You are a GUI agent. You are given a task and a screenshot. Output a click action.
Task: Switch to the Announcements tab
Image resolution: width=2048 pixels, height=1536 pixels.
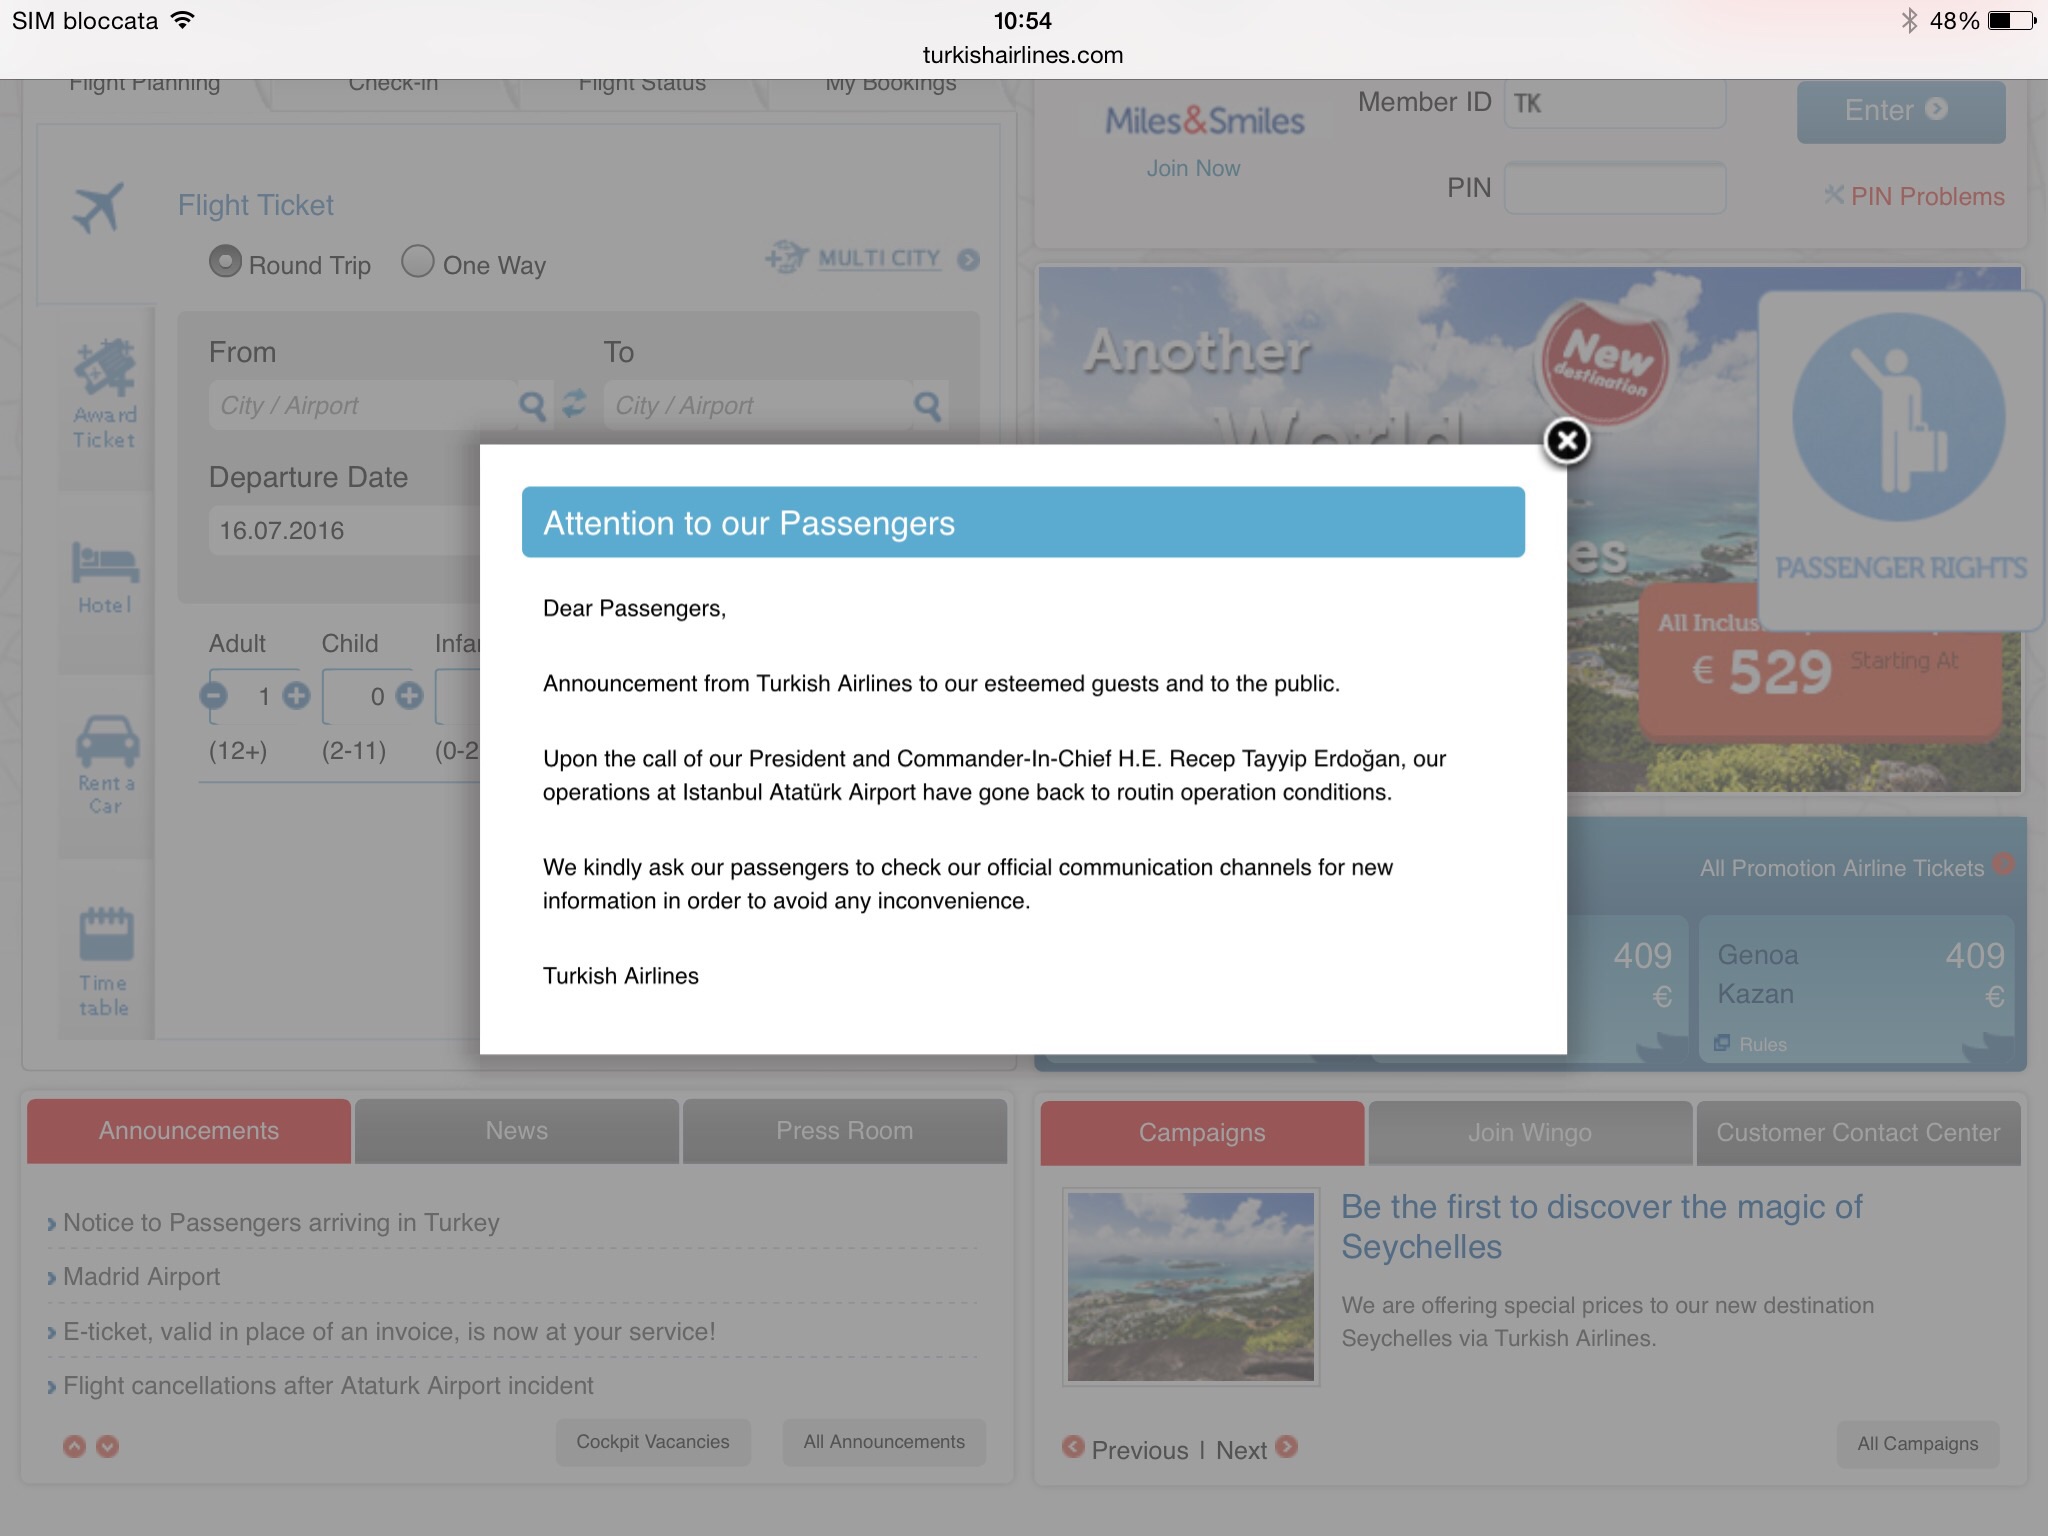coord(189,1131)
